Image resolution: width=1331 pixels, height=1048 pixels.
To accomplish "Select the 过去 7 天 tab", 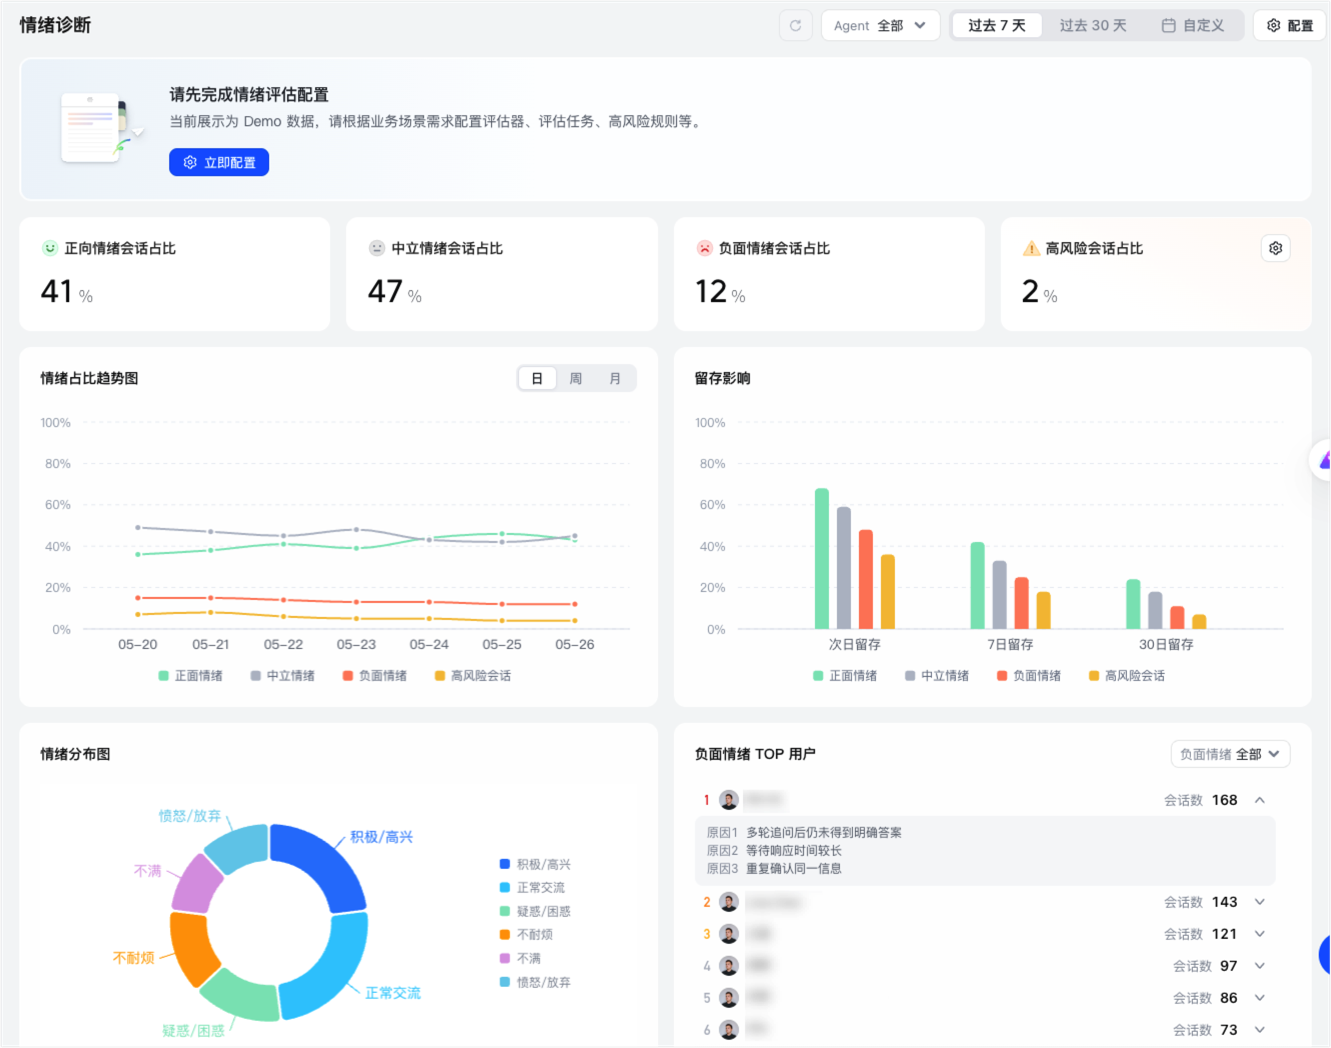I will tap(996, 26).
